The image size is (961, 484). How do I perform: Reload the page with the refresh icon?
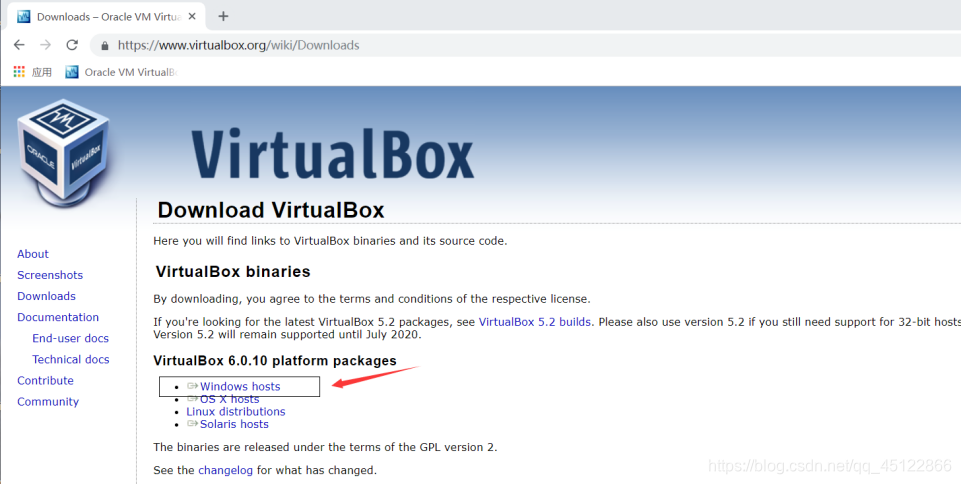72,45
